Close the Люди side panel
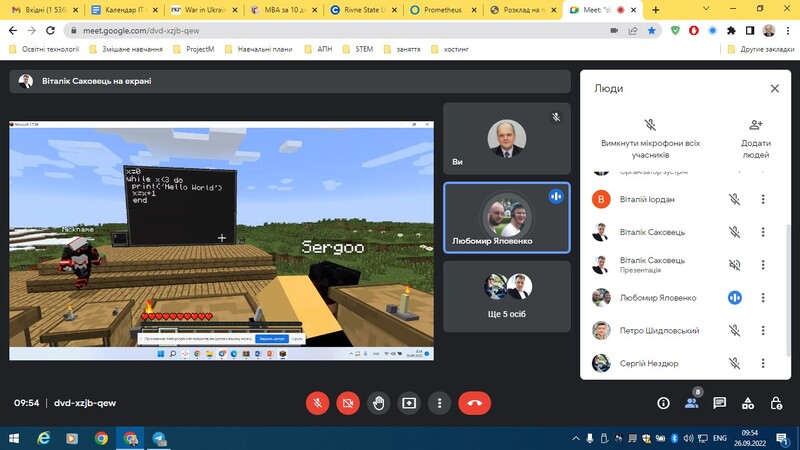This screenshot has height=450, width=800. coord(774,89)
